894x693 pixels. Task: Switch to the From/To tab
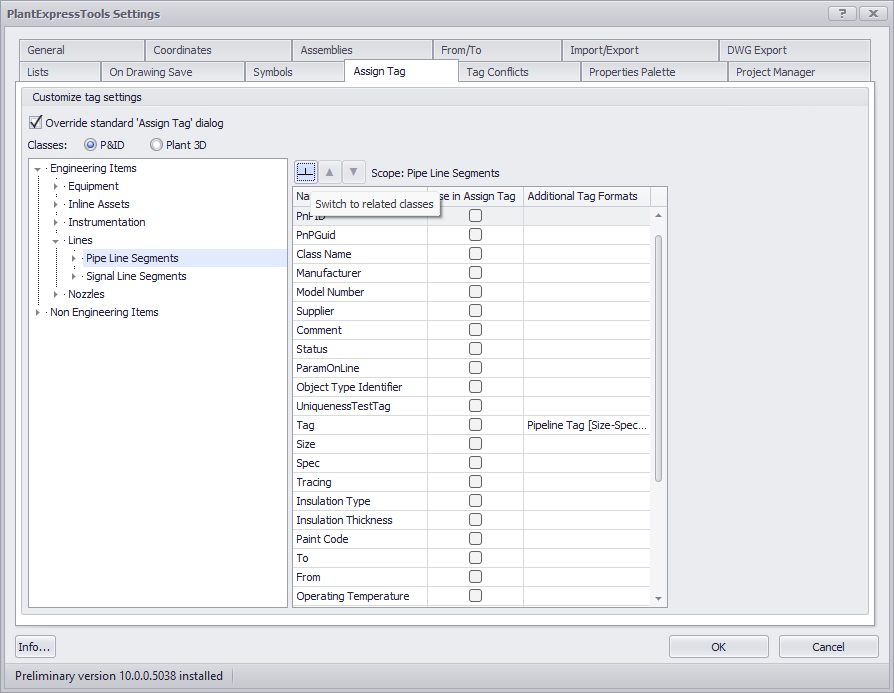(x=497, y=50)
